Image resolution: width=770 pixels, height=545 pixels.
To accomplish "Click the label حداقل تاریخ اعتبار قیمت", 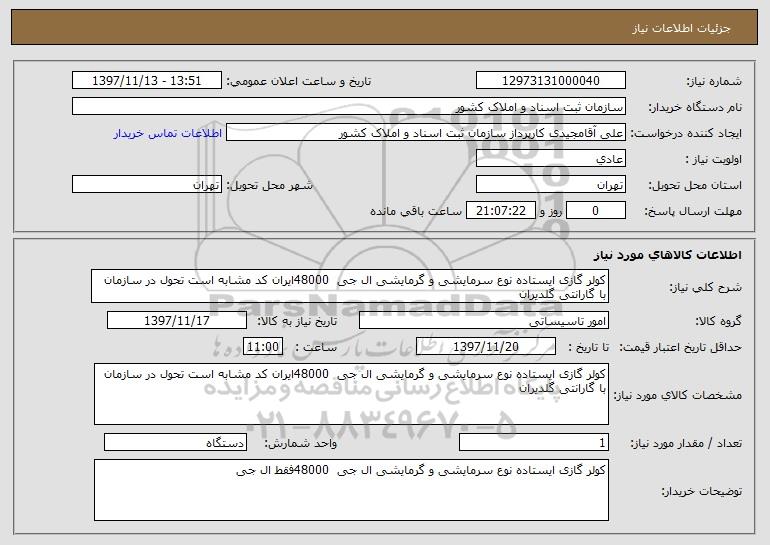I will (681, 347).
